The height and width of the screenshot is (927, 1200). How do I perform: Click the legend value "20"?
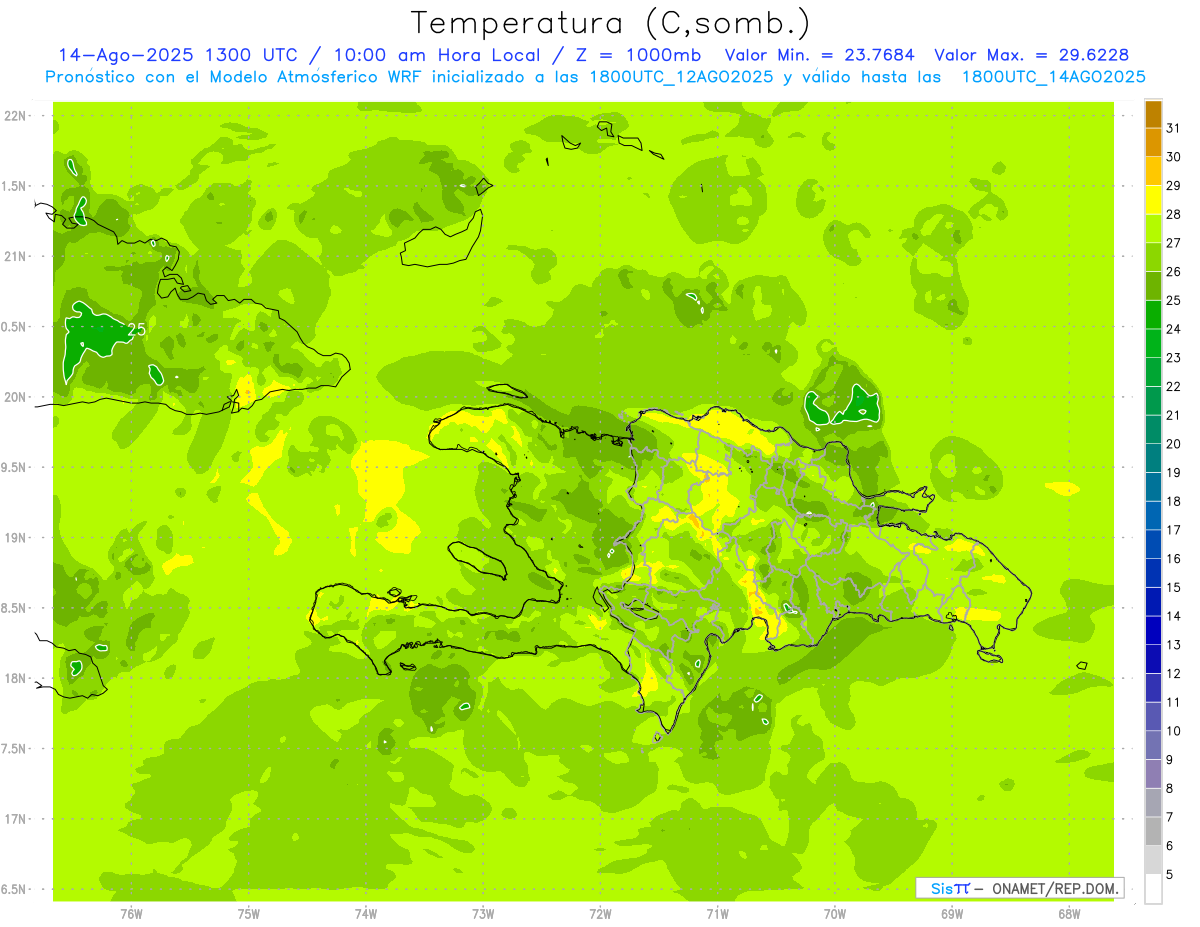coord(1174,444)
